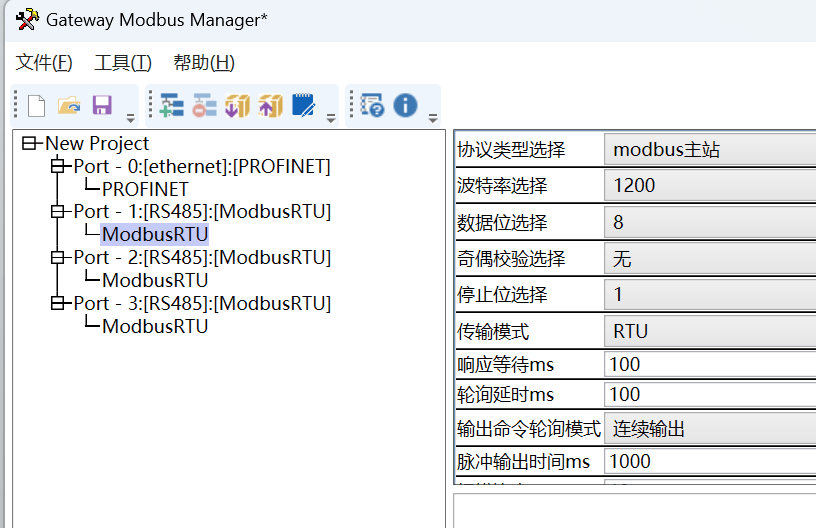The image size is (816, 528).
Task: Open 奇偶校验选择 dropdown showing 无
Action: point(710,259)
